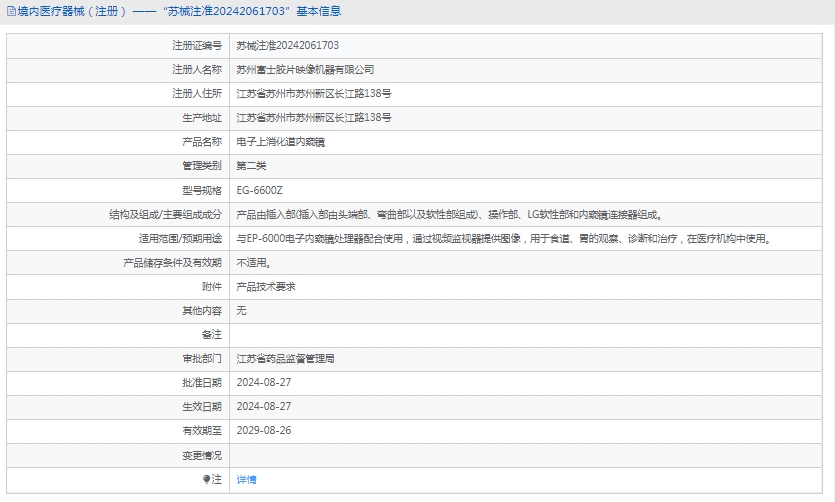The width and height of the screenshot is (835, 502).
Task: Open the 详情 details link
Action: click(246, 479)
